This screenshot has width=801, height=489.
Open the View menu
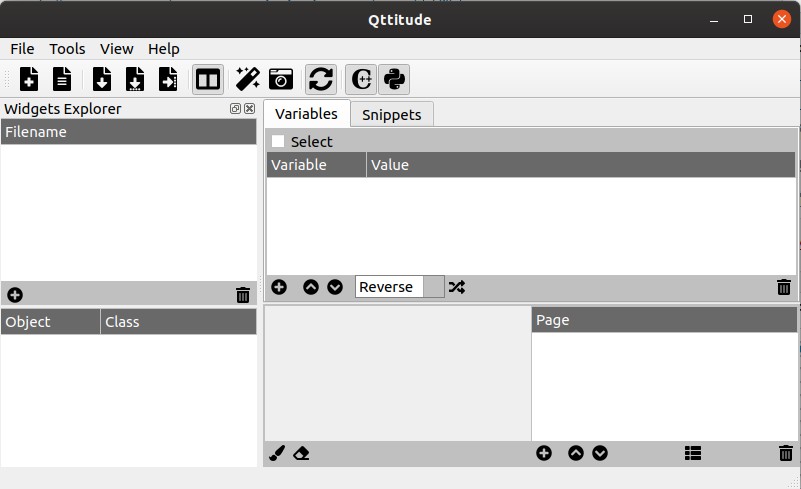pyautogui.click(x=116, y=49)
